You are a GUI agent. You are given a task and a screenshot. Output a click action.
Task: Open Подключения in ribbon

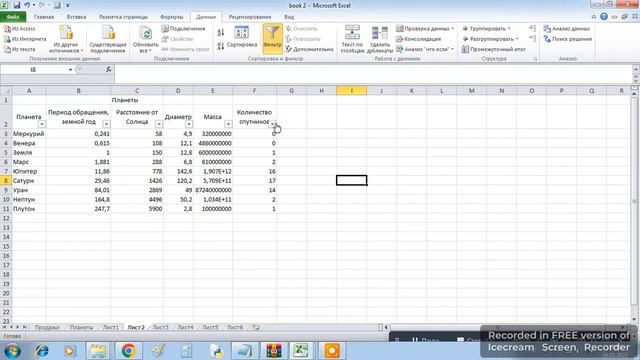coord(183,29)
